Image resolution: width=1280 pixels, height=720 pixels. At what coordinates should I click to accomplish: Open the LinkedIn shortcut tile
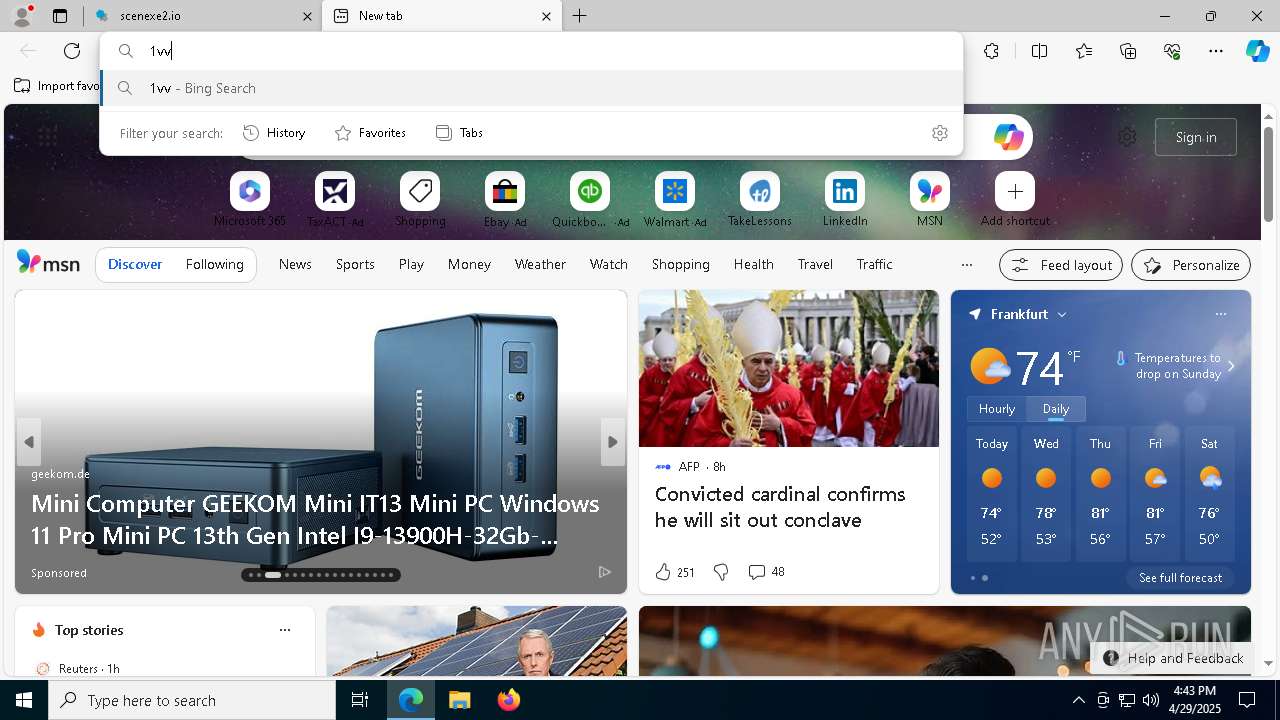point(845,191)
